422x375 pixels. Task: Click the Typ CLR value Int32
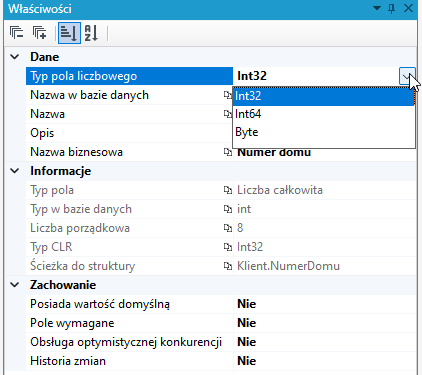[250, 247]
